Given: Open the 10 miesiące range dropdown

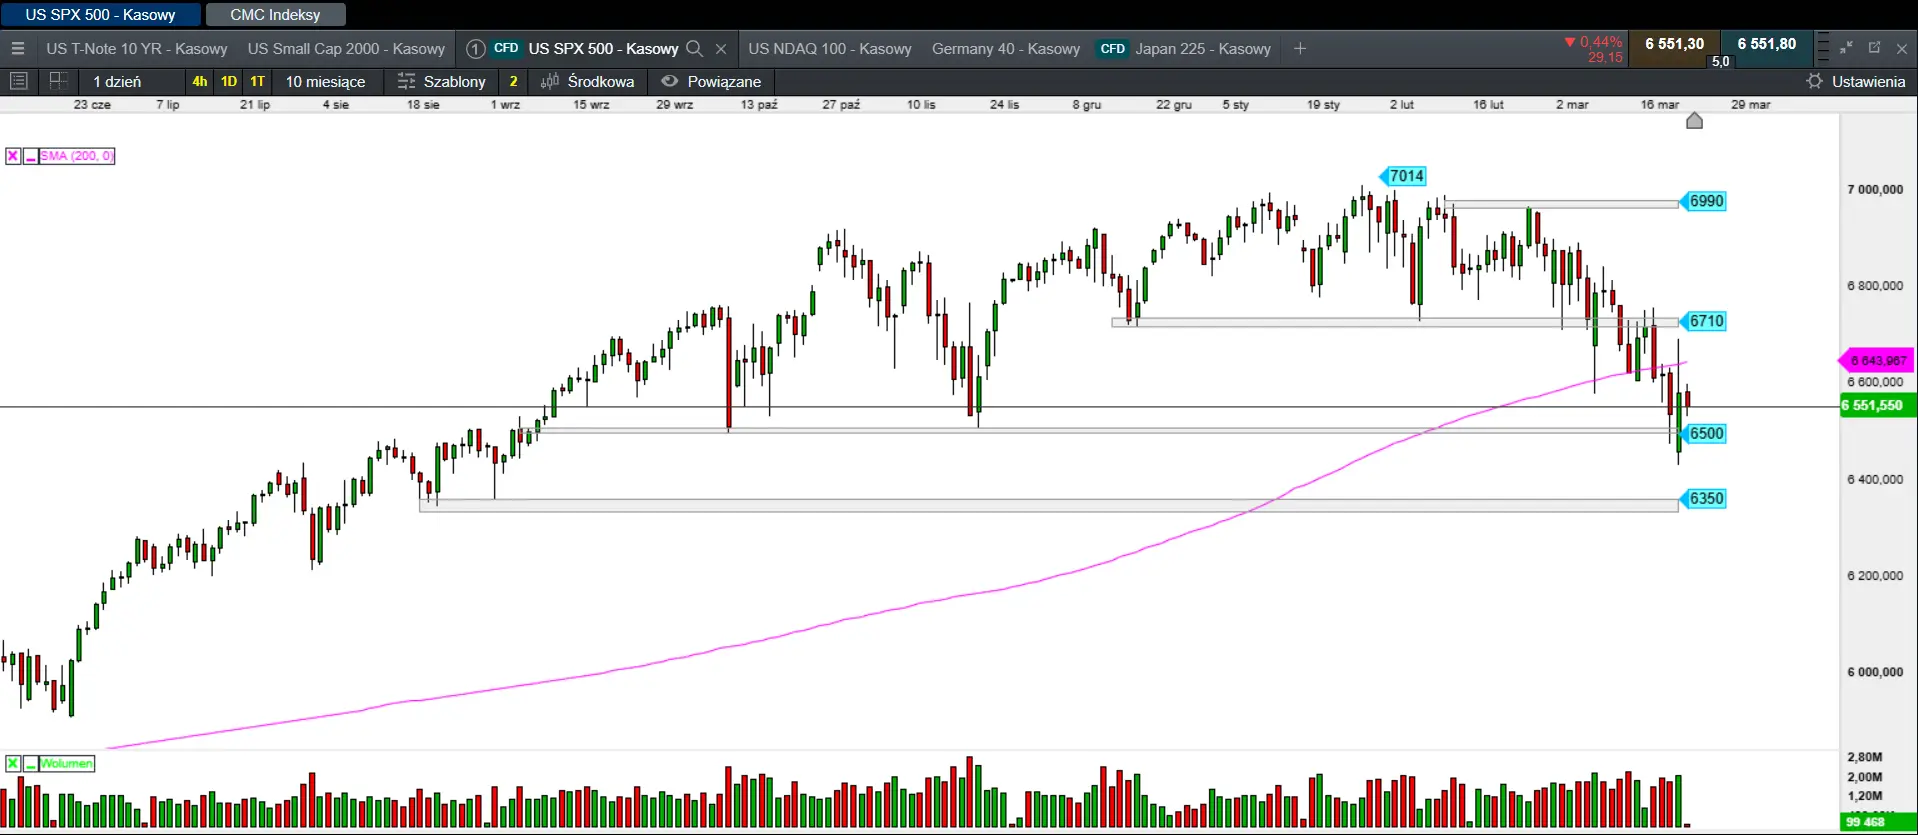Looking at the screenshot, I should 325,81.
